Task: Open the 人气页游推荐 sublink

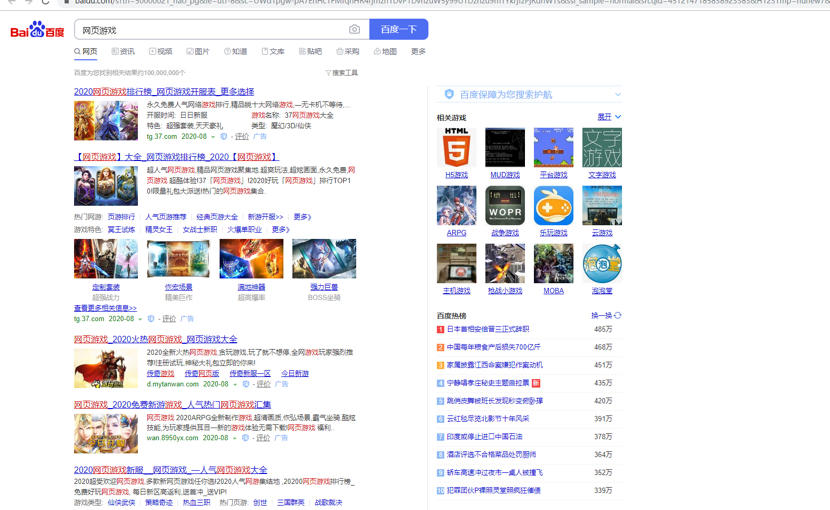Action: point(166,217)
